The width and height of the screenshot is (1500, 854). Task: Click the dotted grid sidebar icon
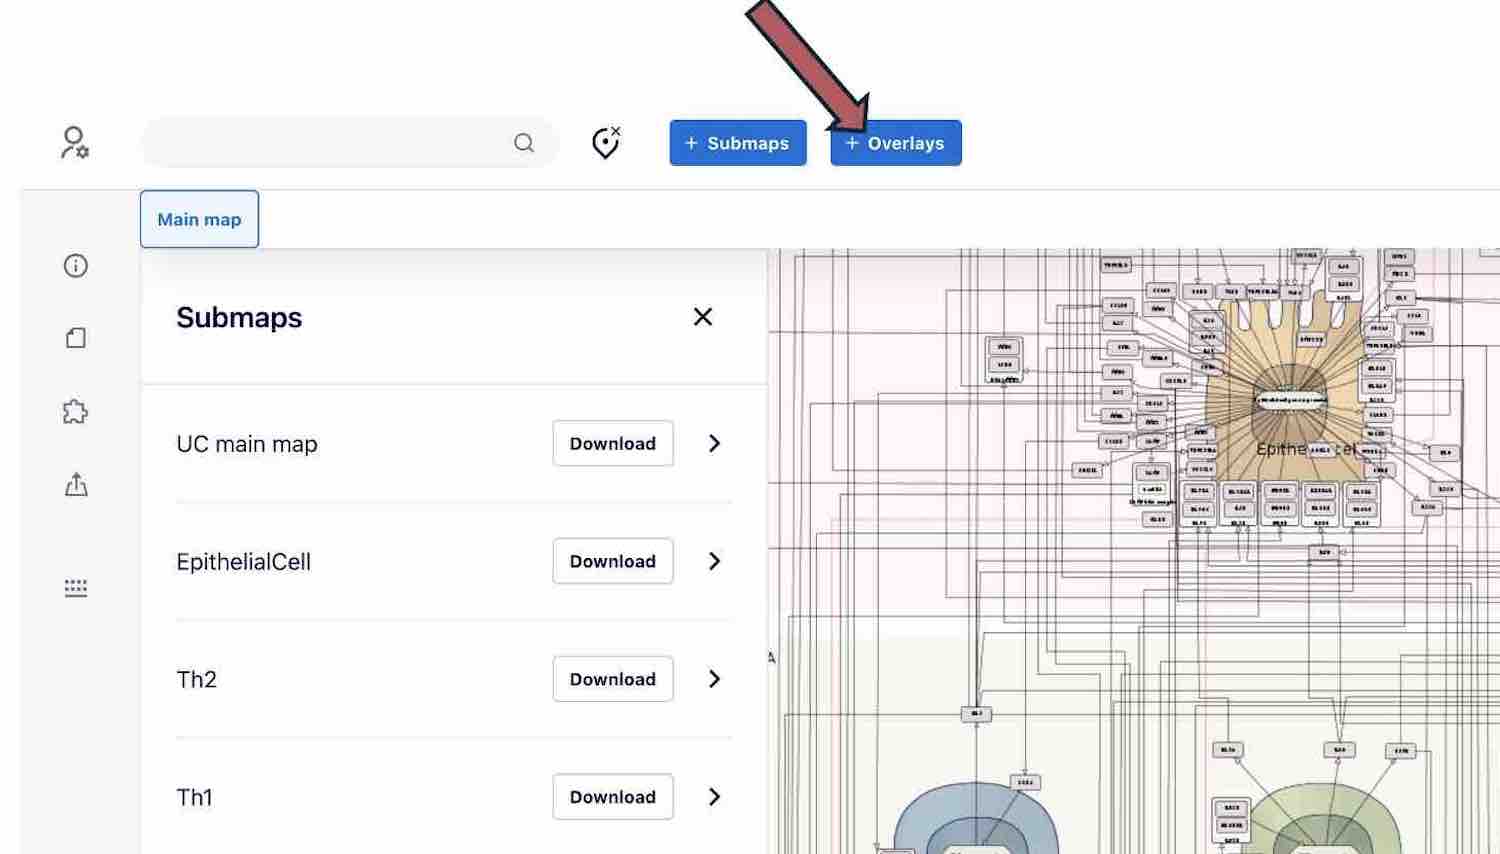(x=76, y=588)
